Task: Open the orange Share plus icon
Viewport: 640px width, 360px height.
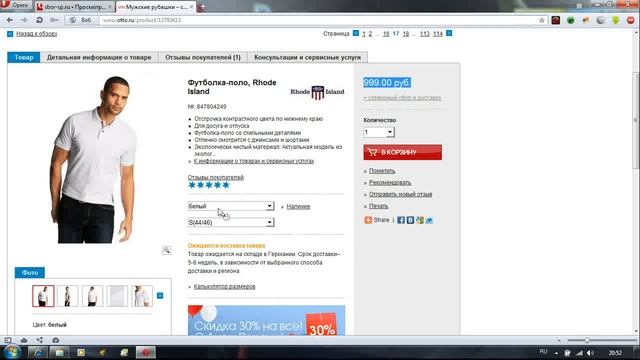Action: [368, 220]
